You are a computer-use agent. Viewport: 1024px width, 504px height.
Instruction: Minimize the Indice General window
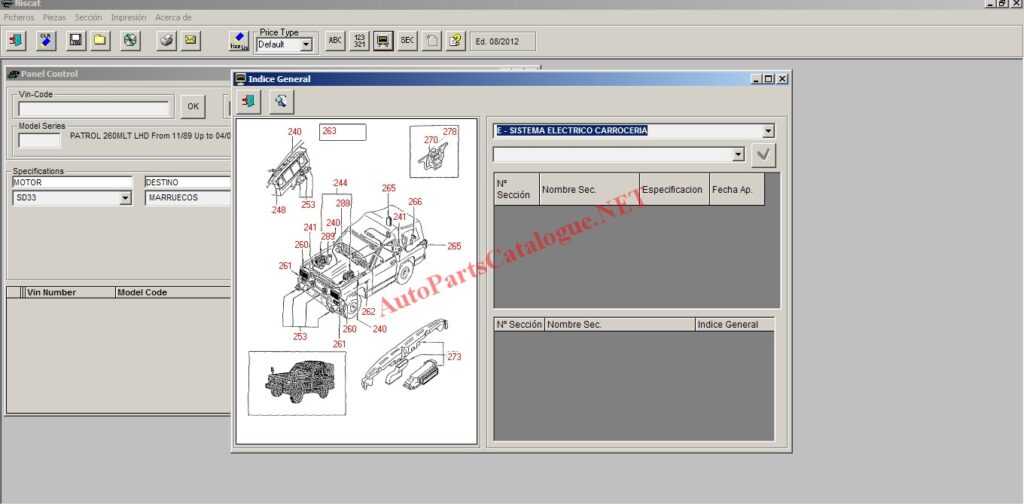[x=757, y=79]
